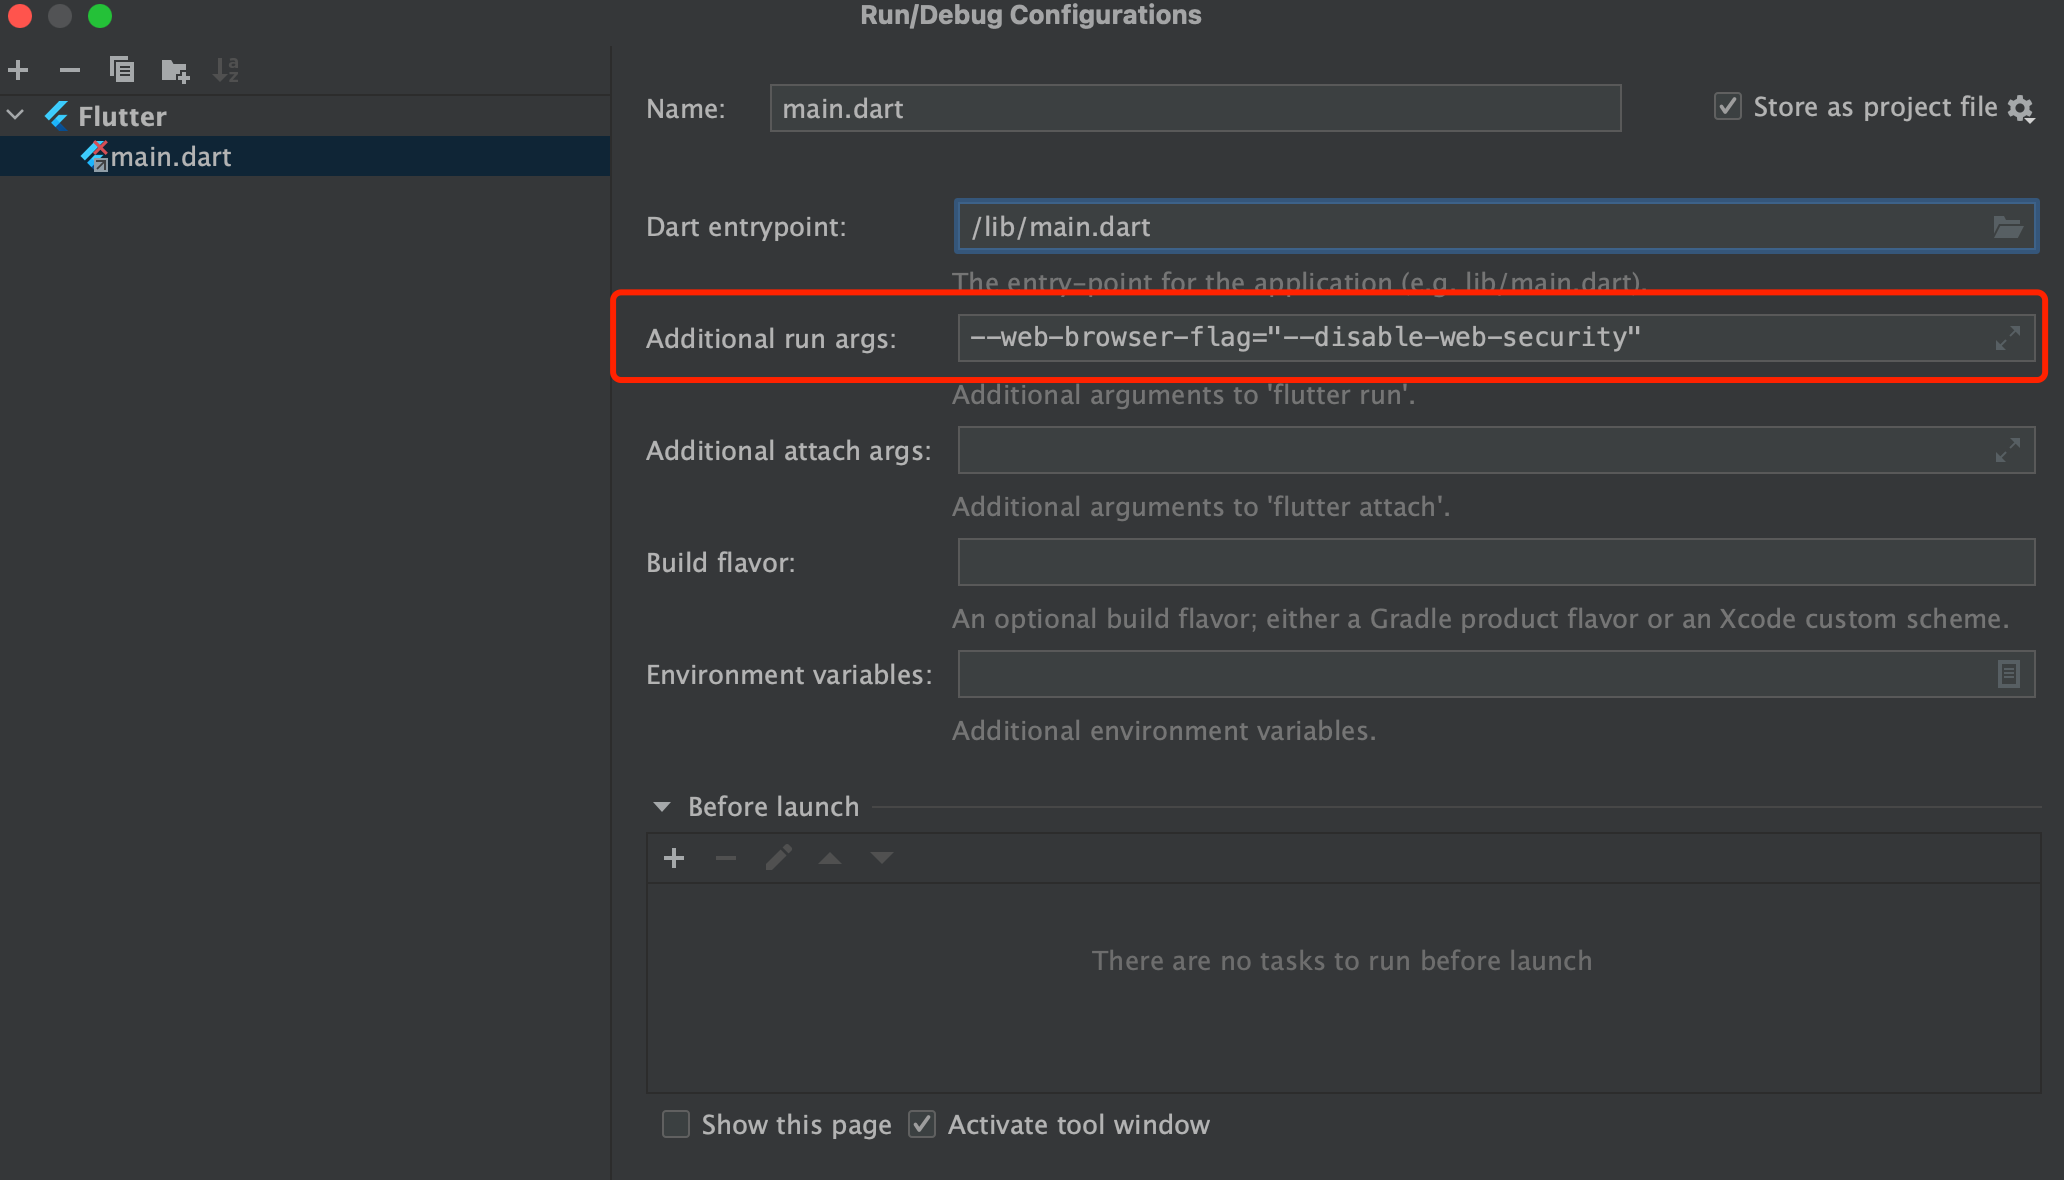The height and width of the screenshot is (1180, 2064).
Task: Click into the Name text field
Action: 1194,108
